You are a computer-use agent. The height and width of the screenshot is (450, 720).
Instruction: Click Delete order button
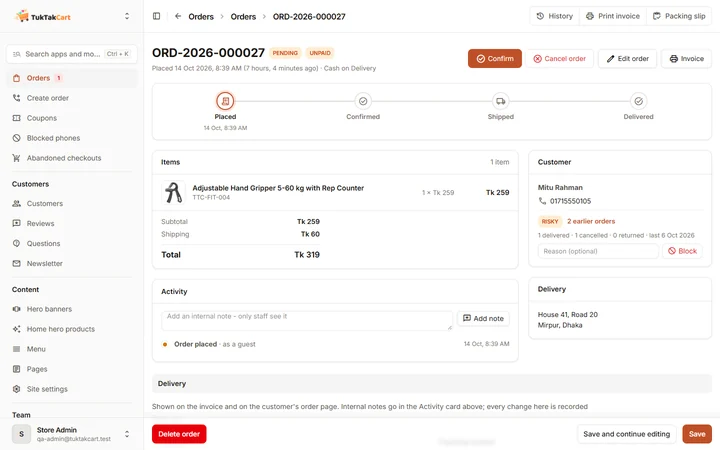click(x=179, y=434)
